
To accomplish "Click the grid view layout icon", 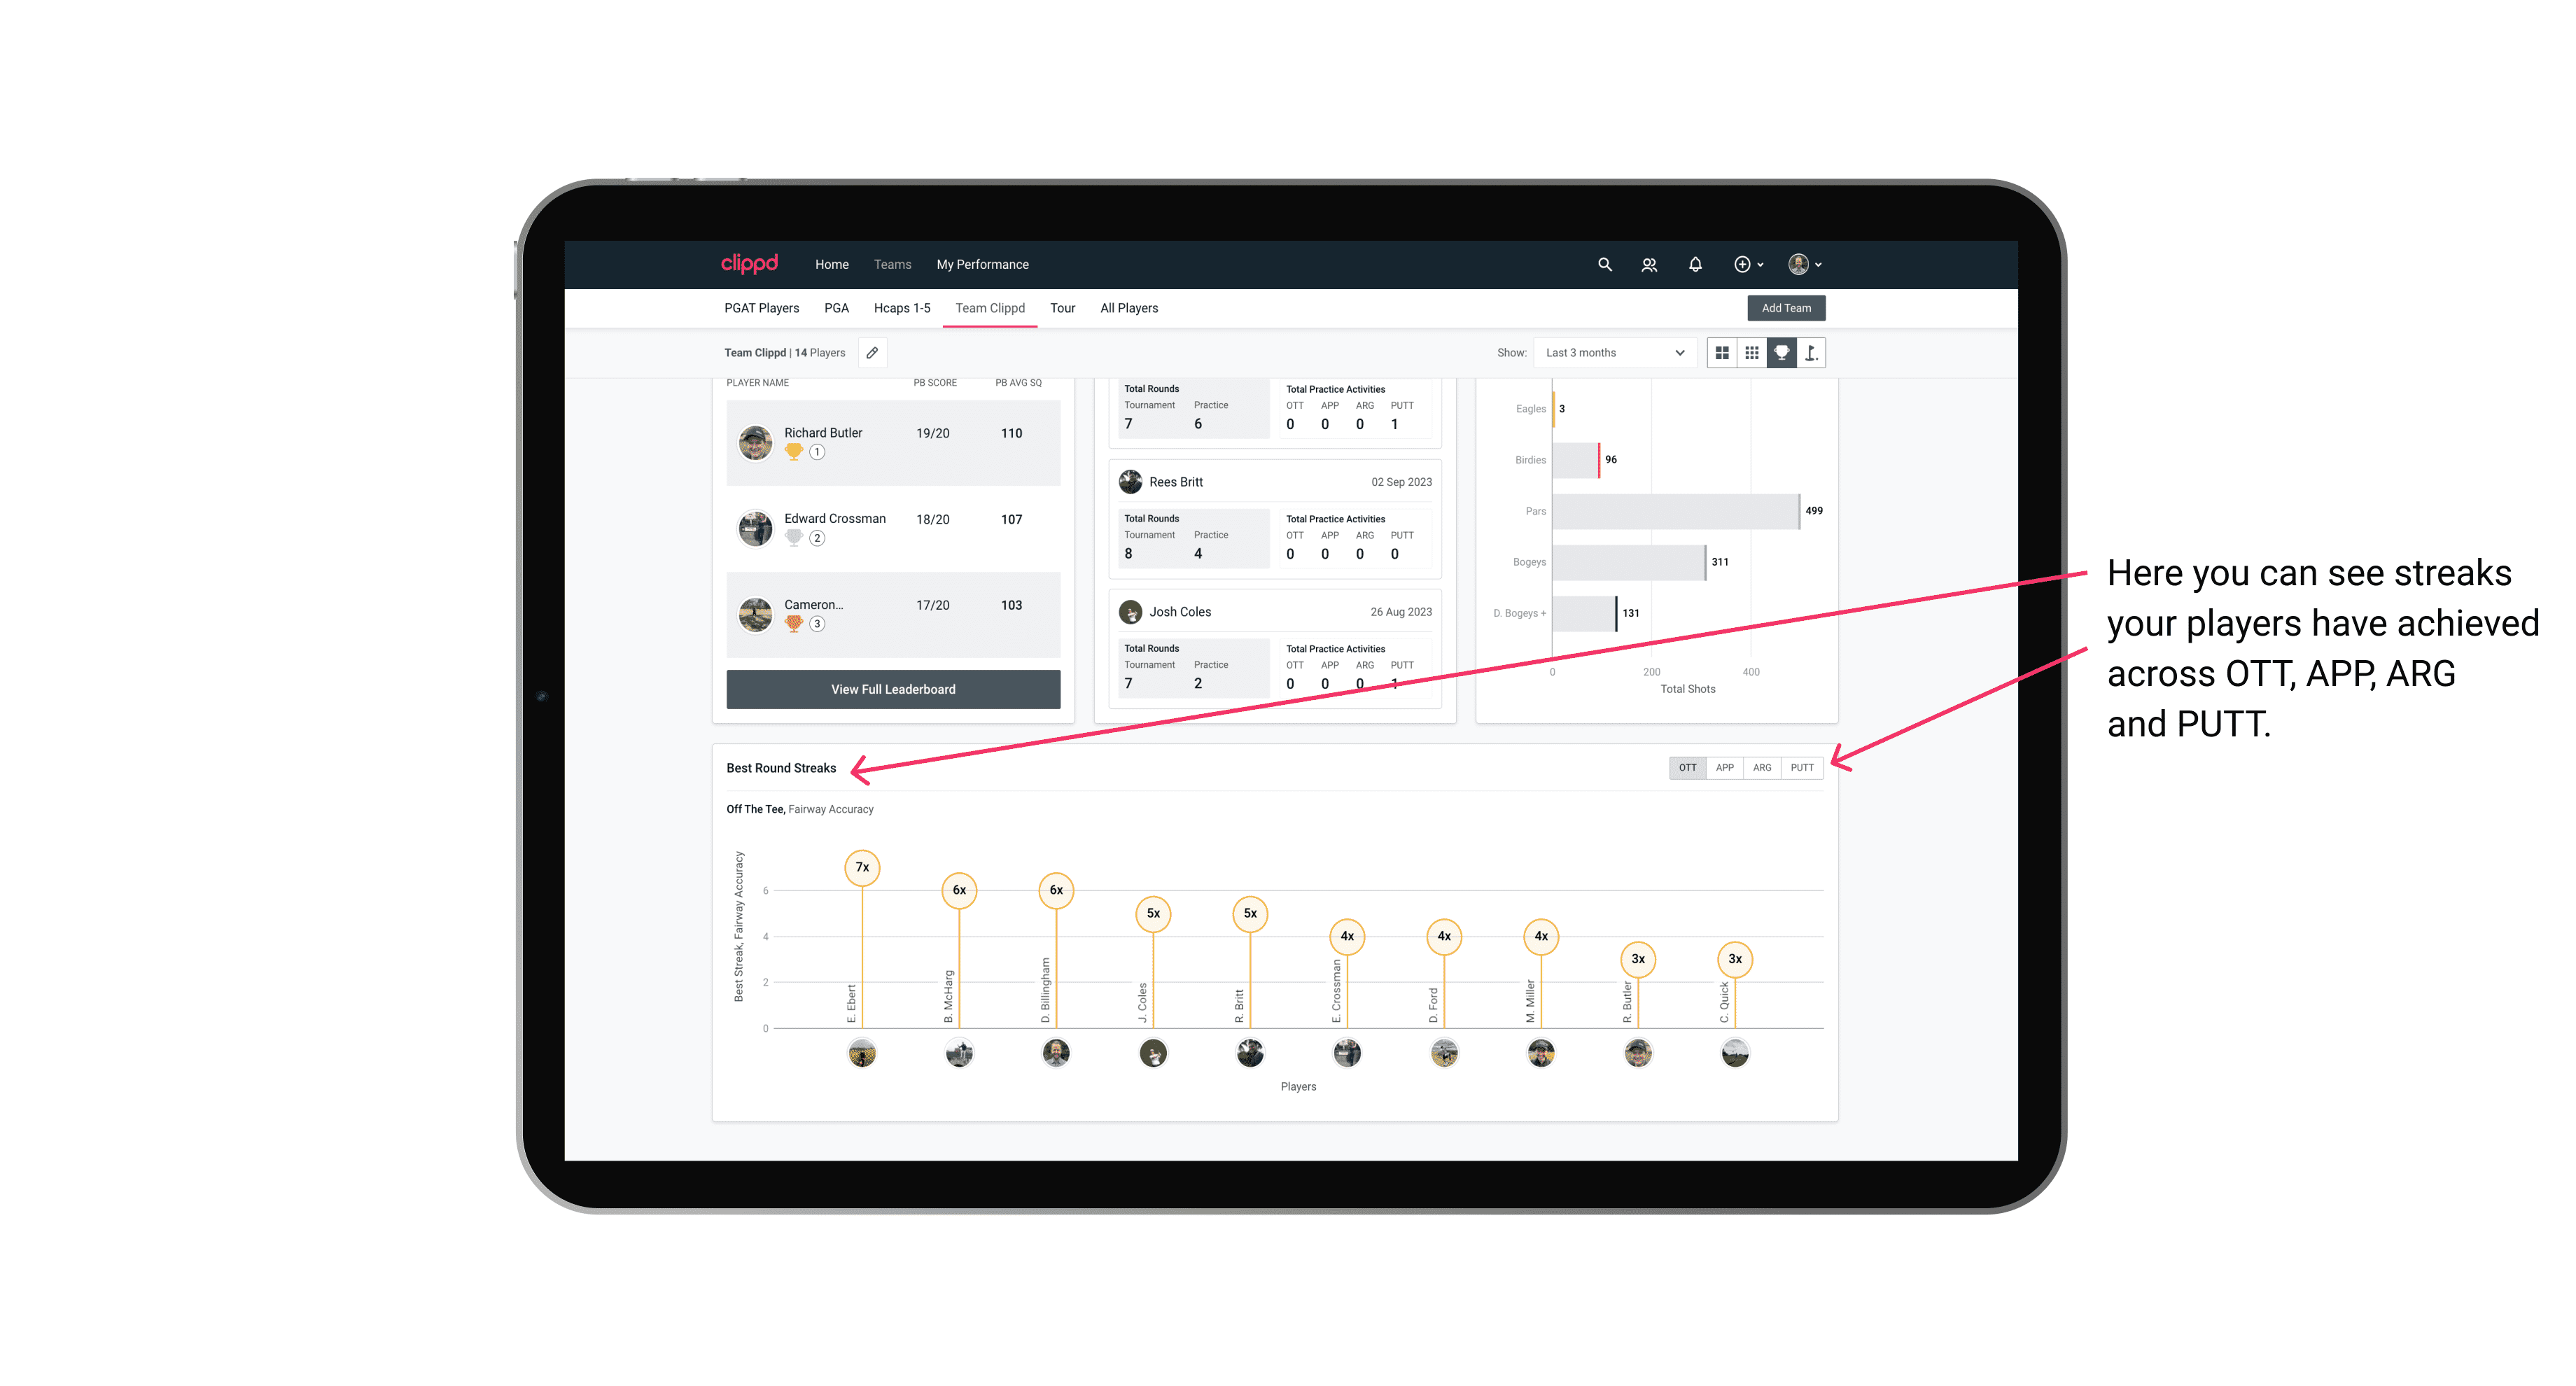I will [1723, 353].
